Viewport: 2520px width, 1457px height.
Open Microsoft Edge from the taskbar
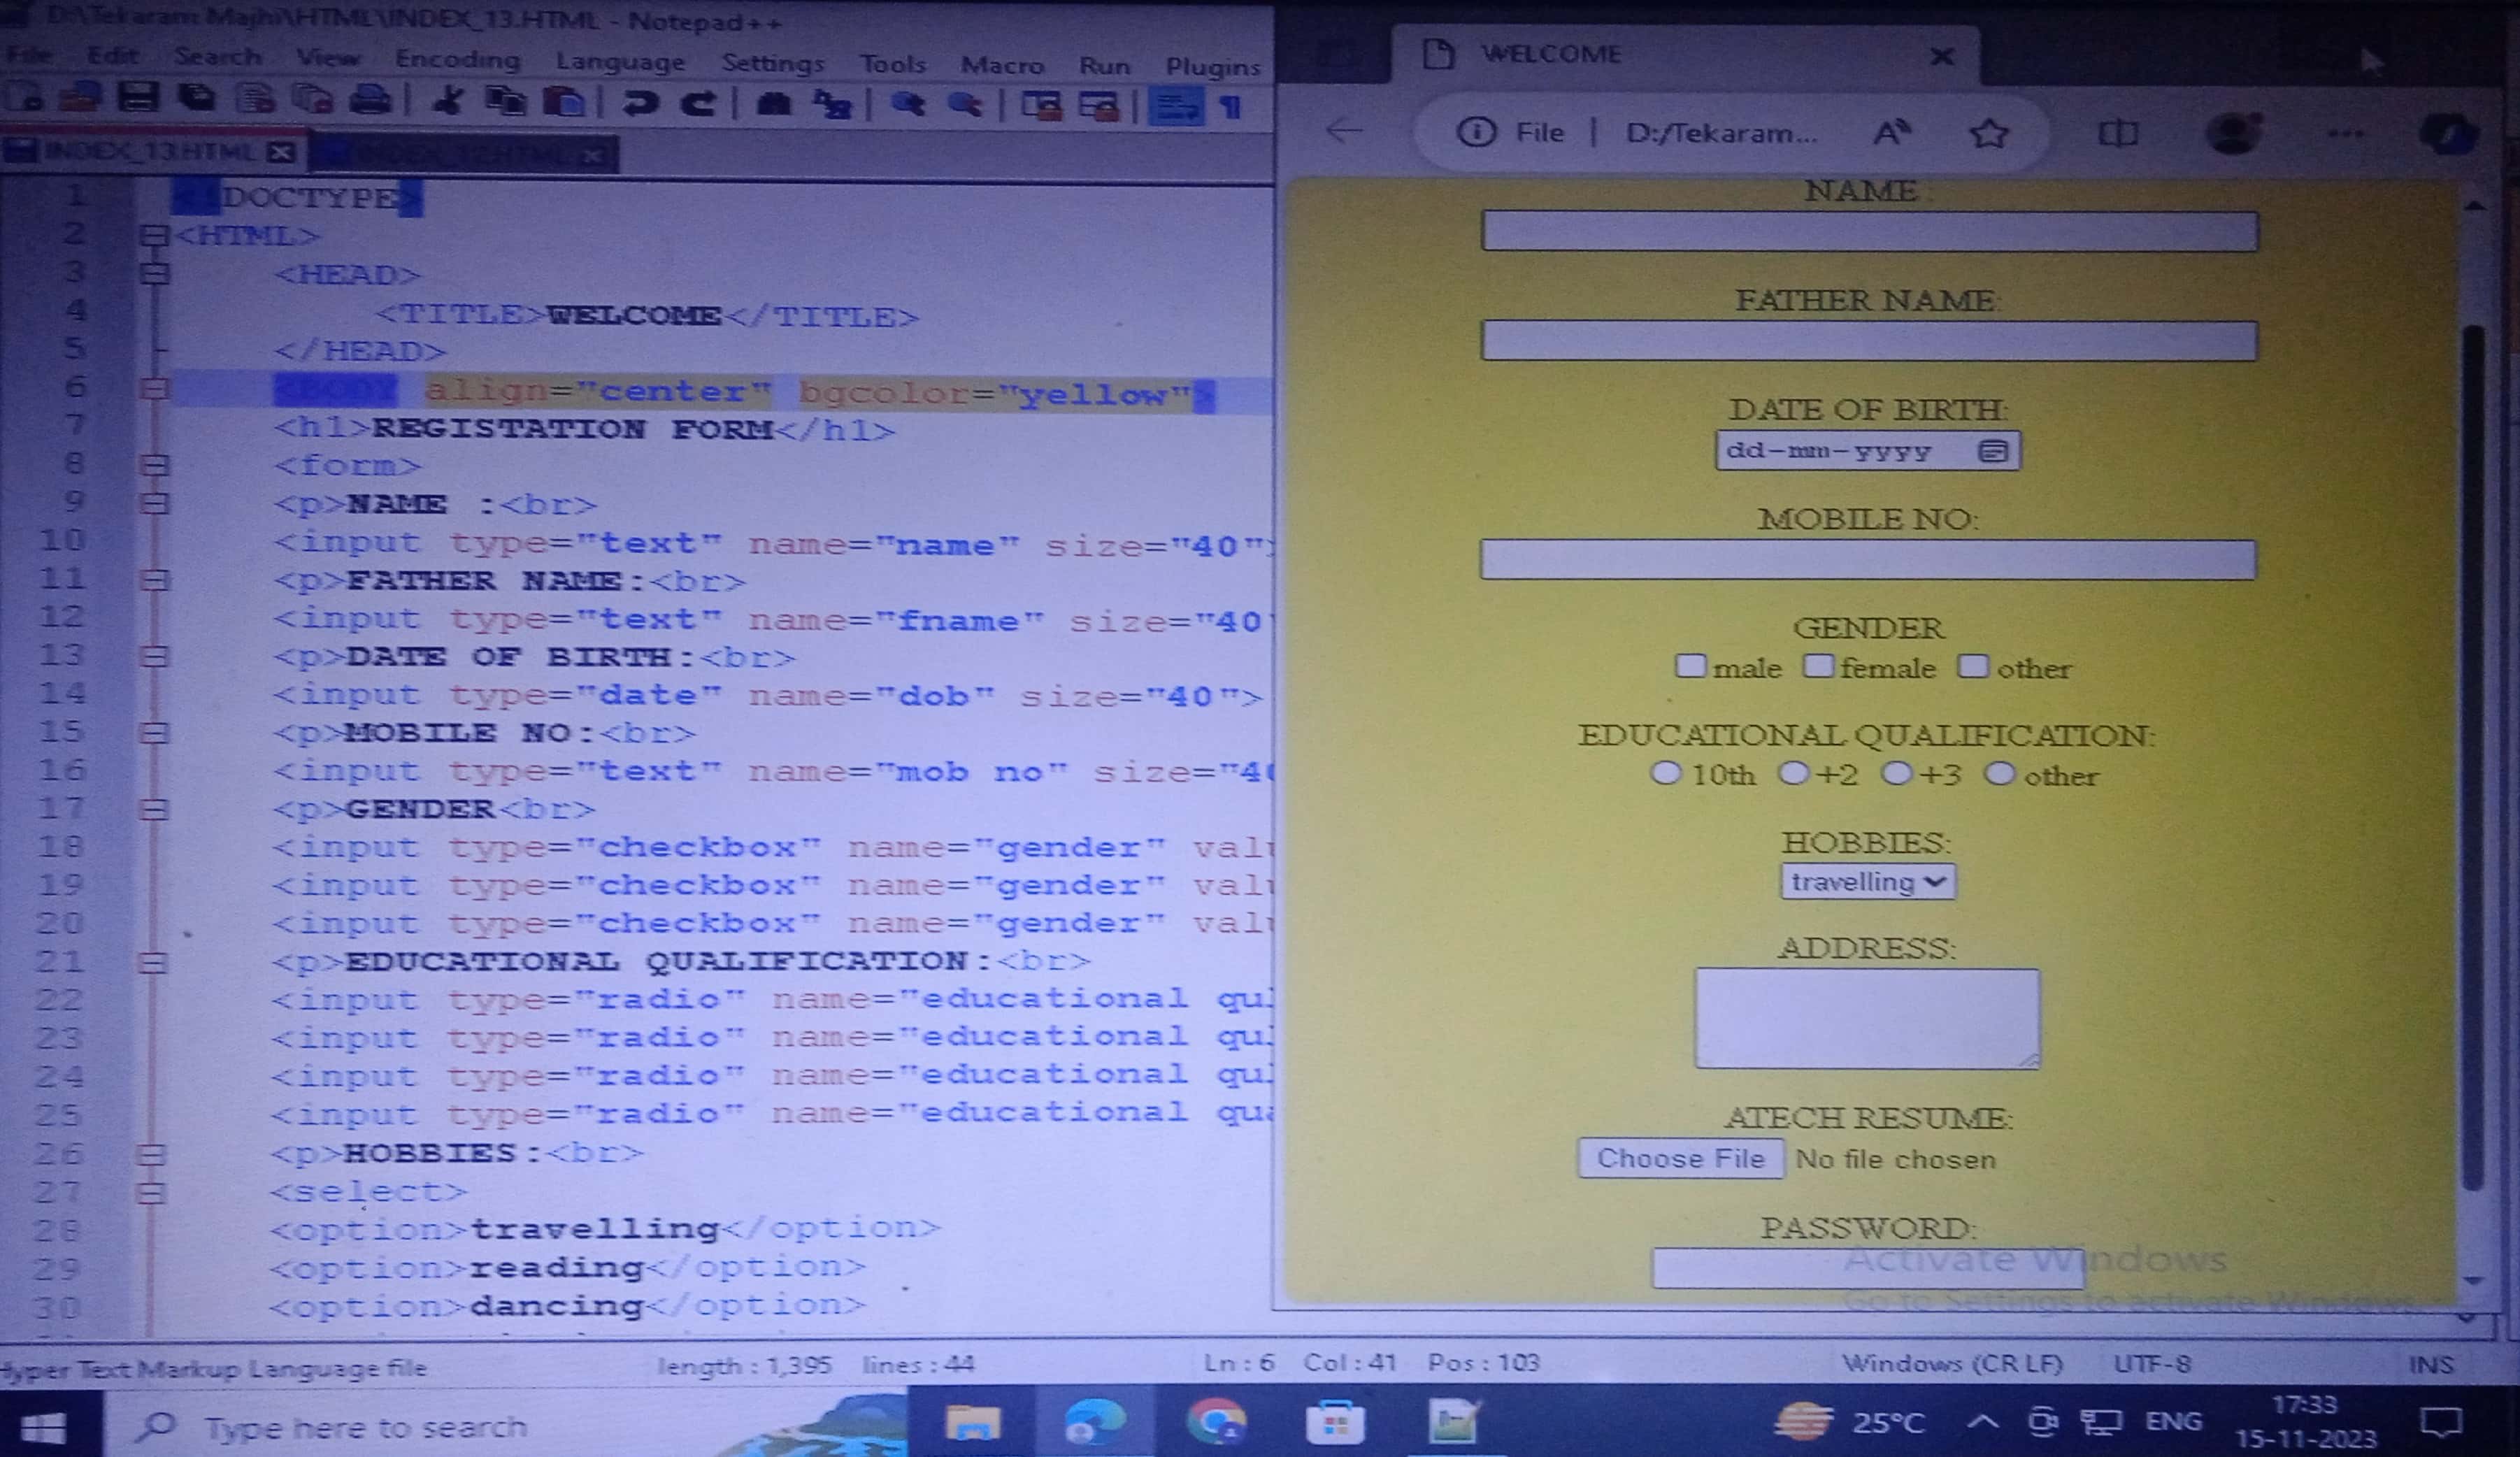(1094, 1421)
